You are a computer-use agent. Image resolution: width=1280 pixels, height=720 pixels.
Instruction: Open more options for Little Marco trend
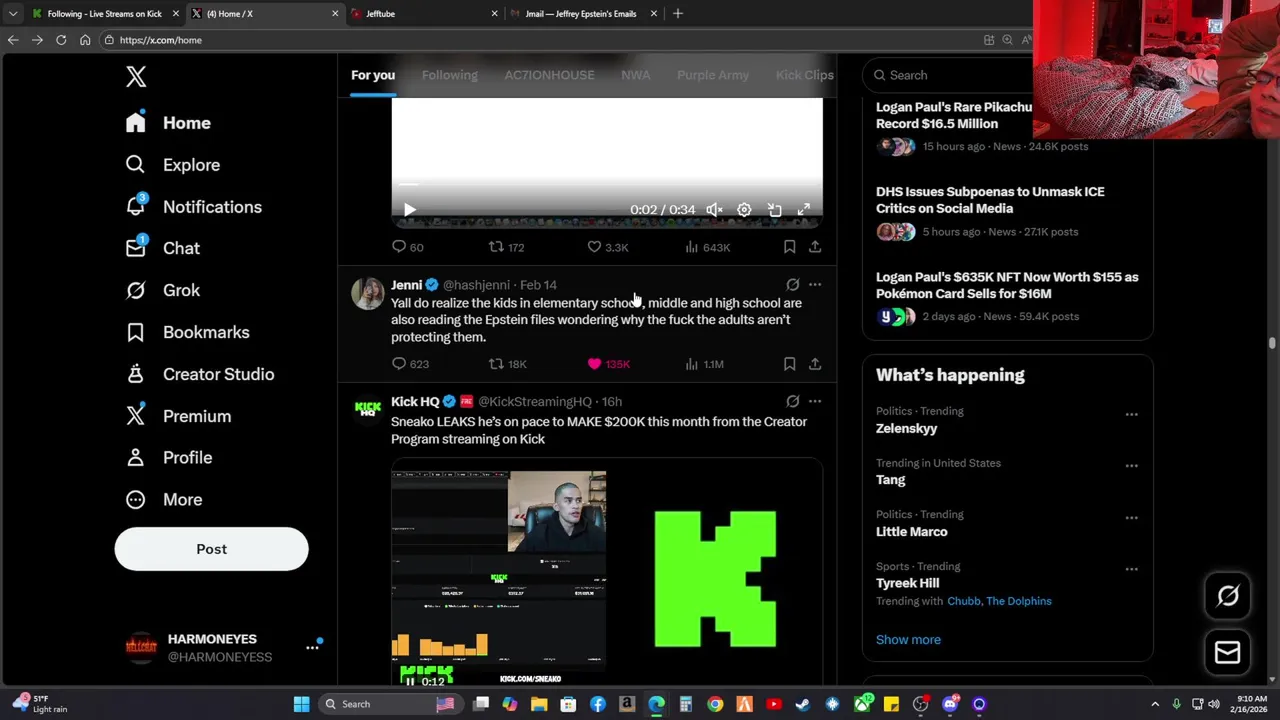point(1131,518)
